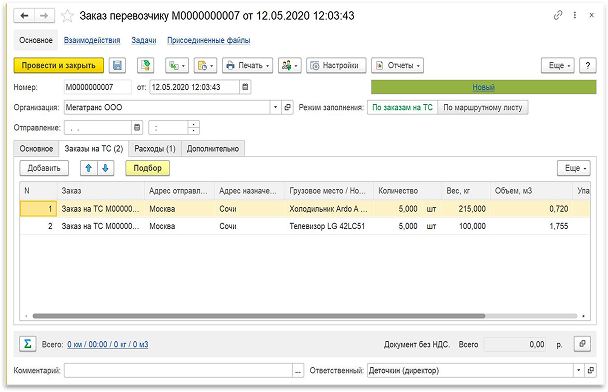
Task: Click the Добавить button
Action: point(44,168)
